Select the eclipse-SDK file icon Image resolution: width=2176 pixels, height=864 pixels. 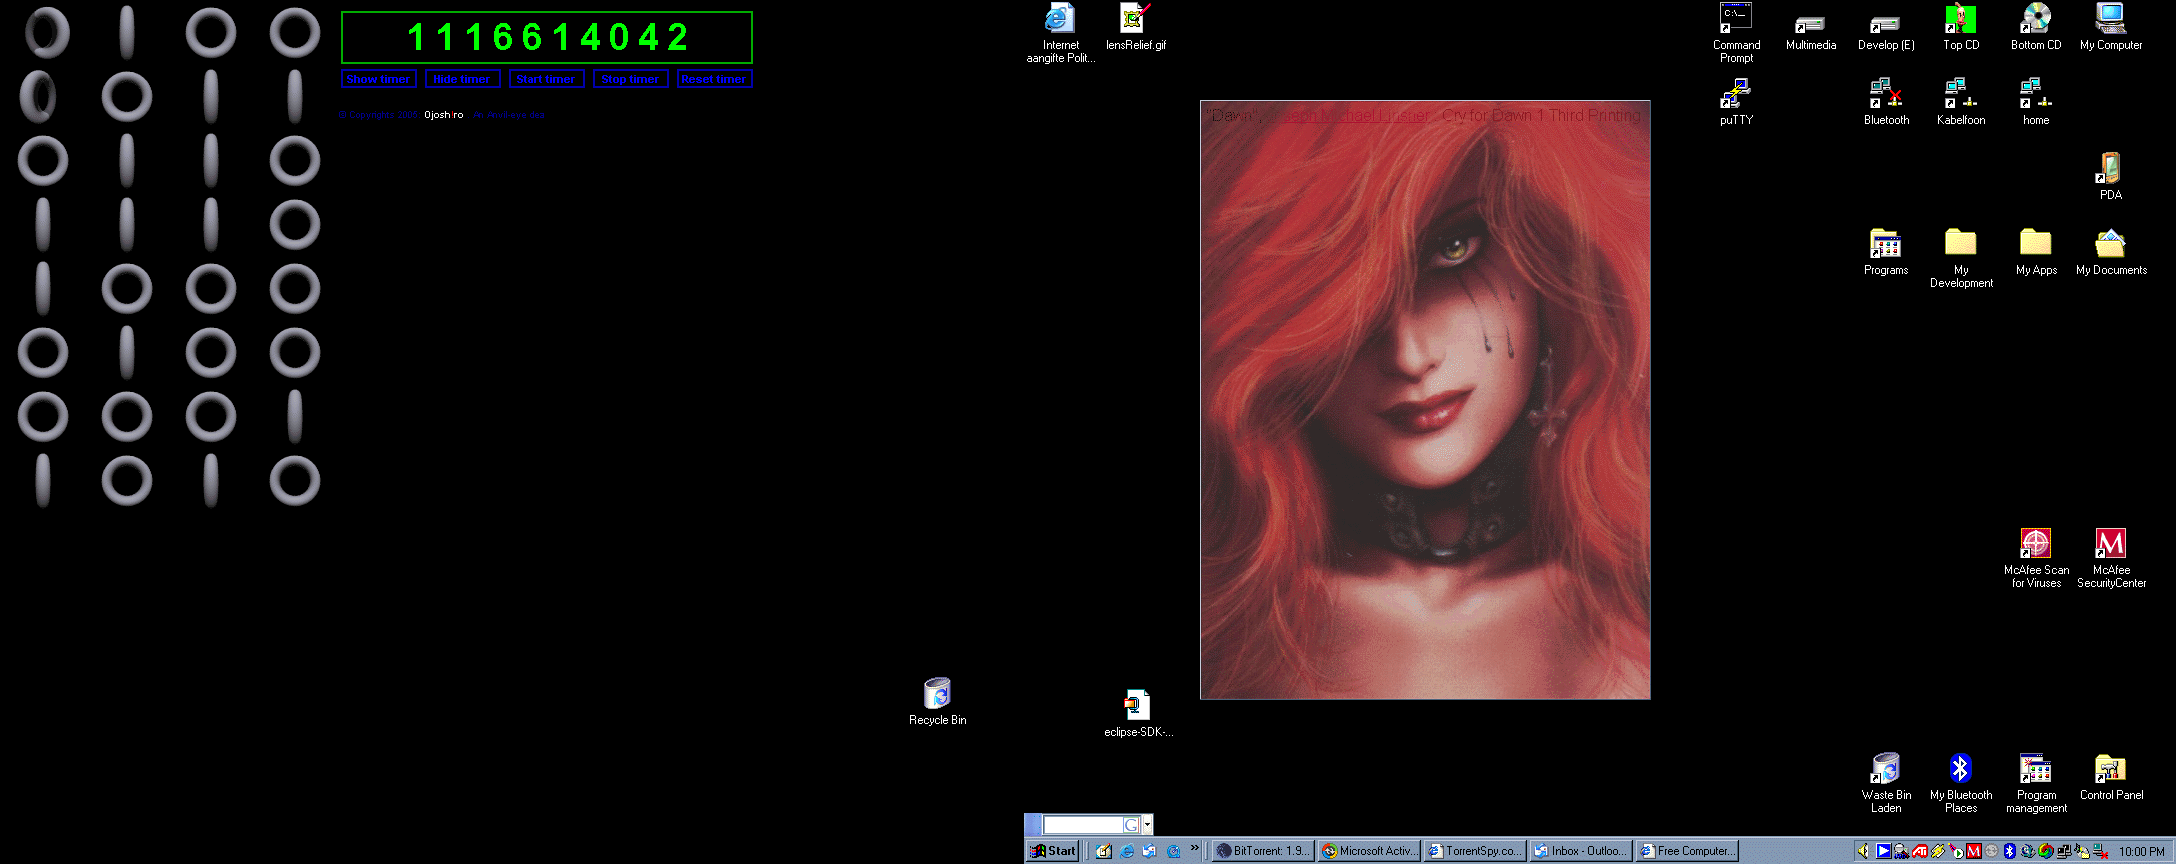tap(1138, 714)
